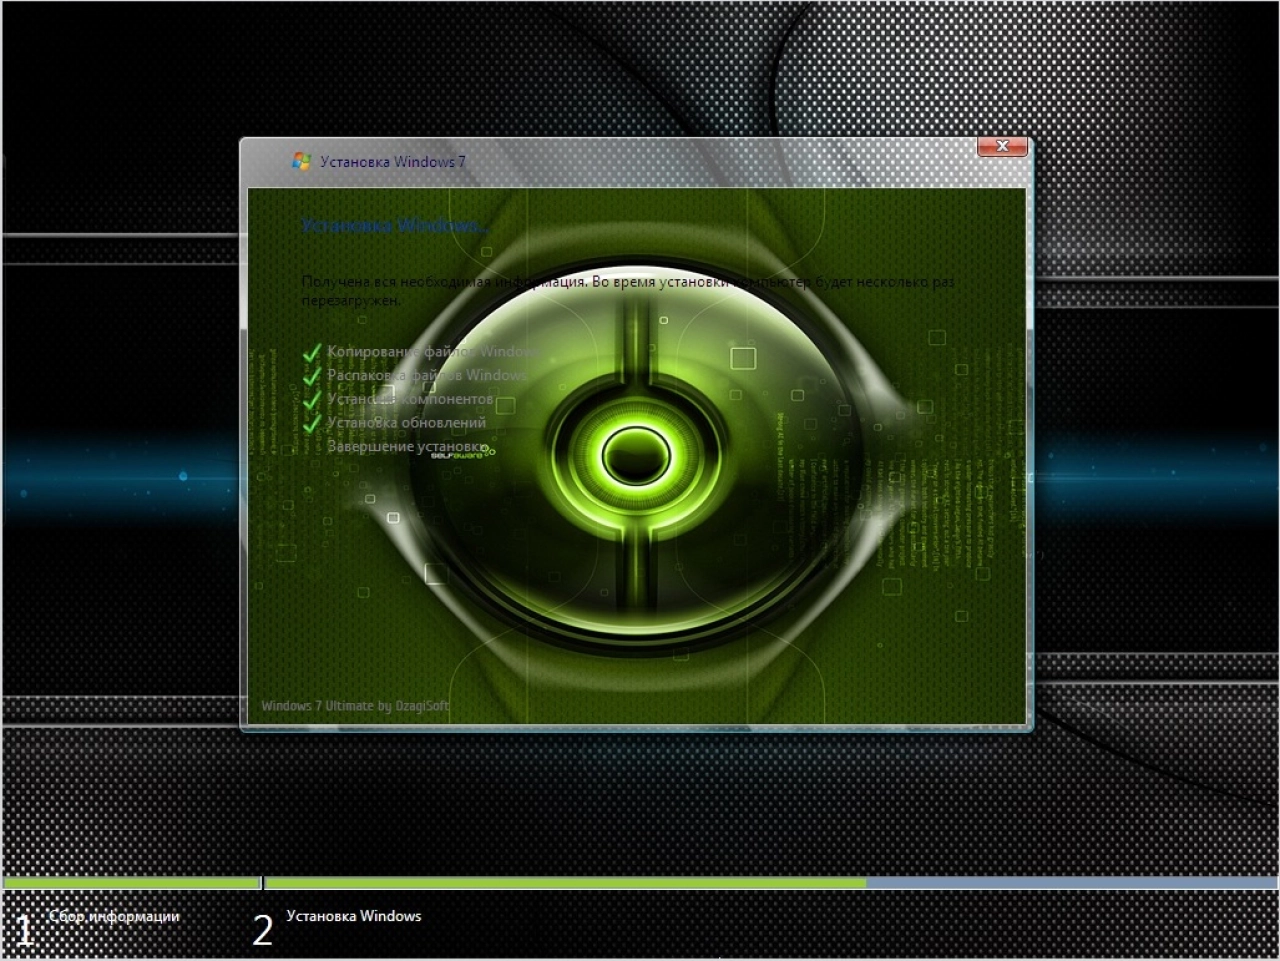This screenshot has height=961, width=1280.
Task: Select the "Копирование файлов Windows" step
Action: tap(433, 351)
